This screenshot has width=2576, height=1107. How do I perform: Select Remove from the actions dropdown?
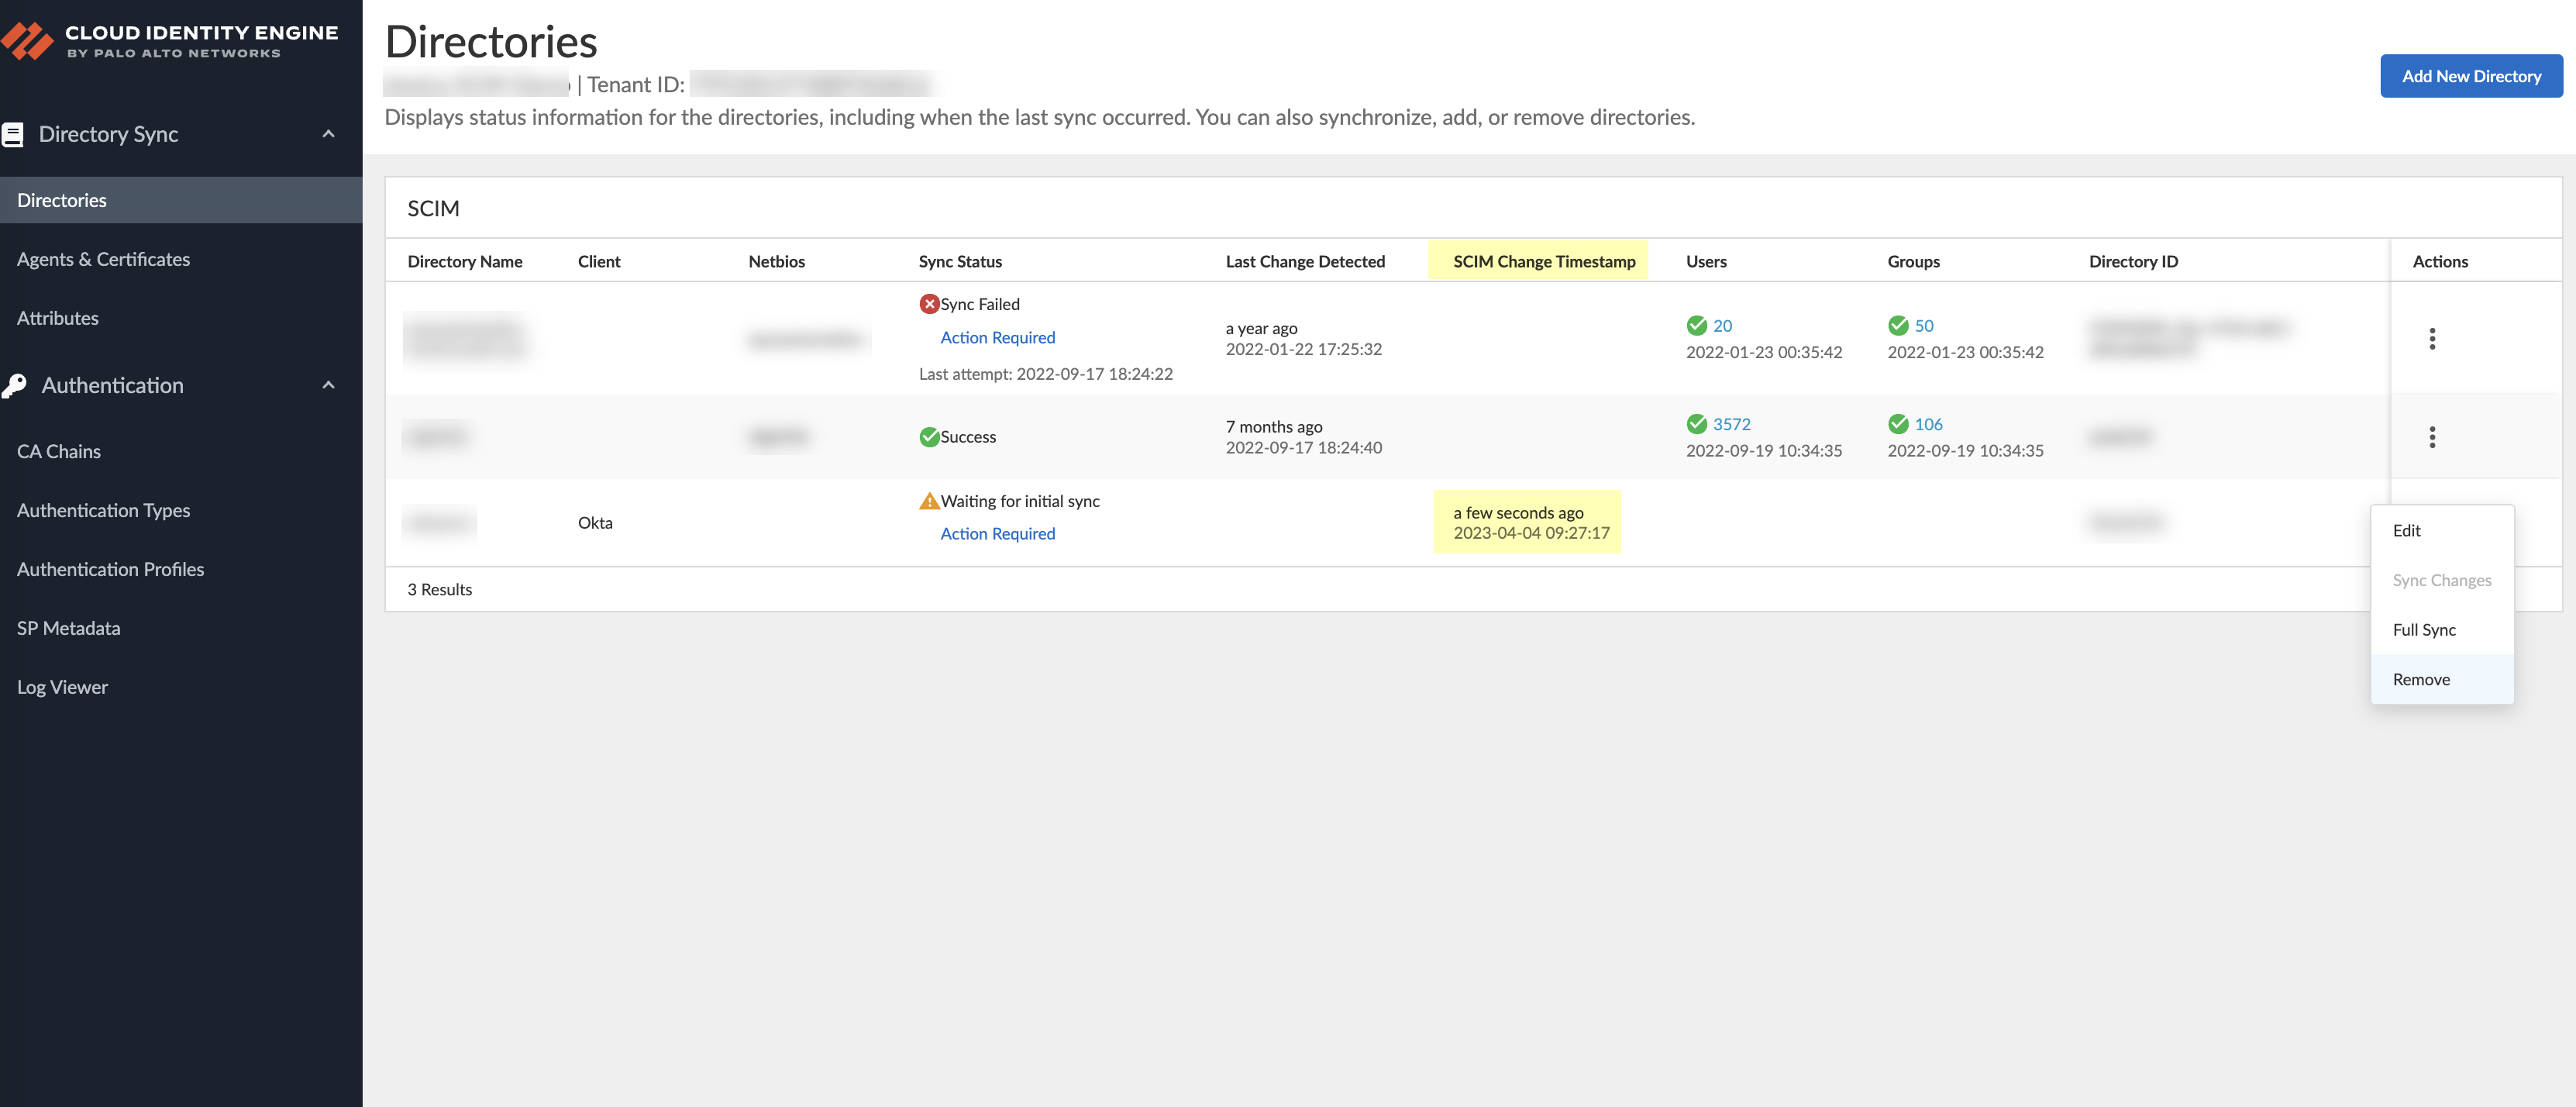(2420, 679)
